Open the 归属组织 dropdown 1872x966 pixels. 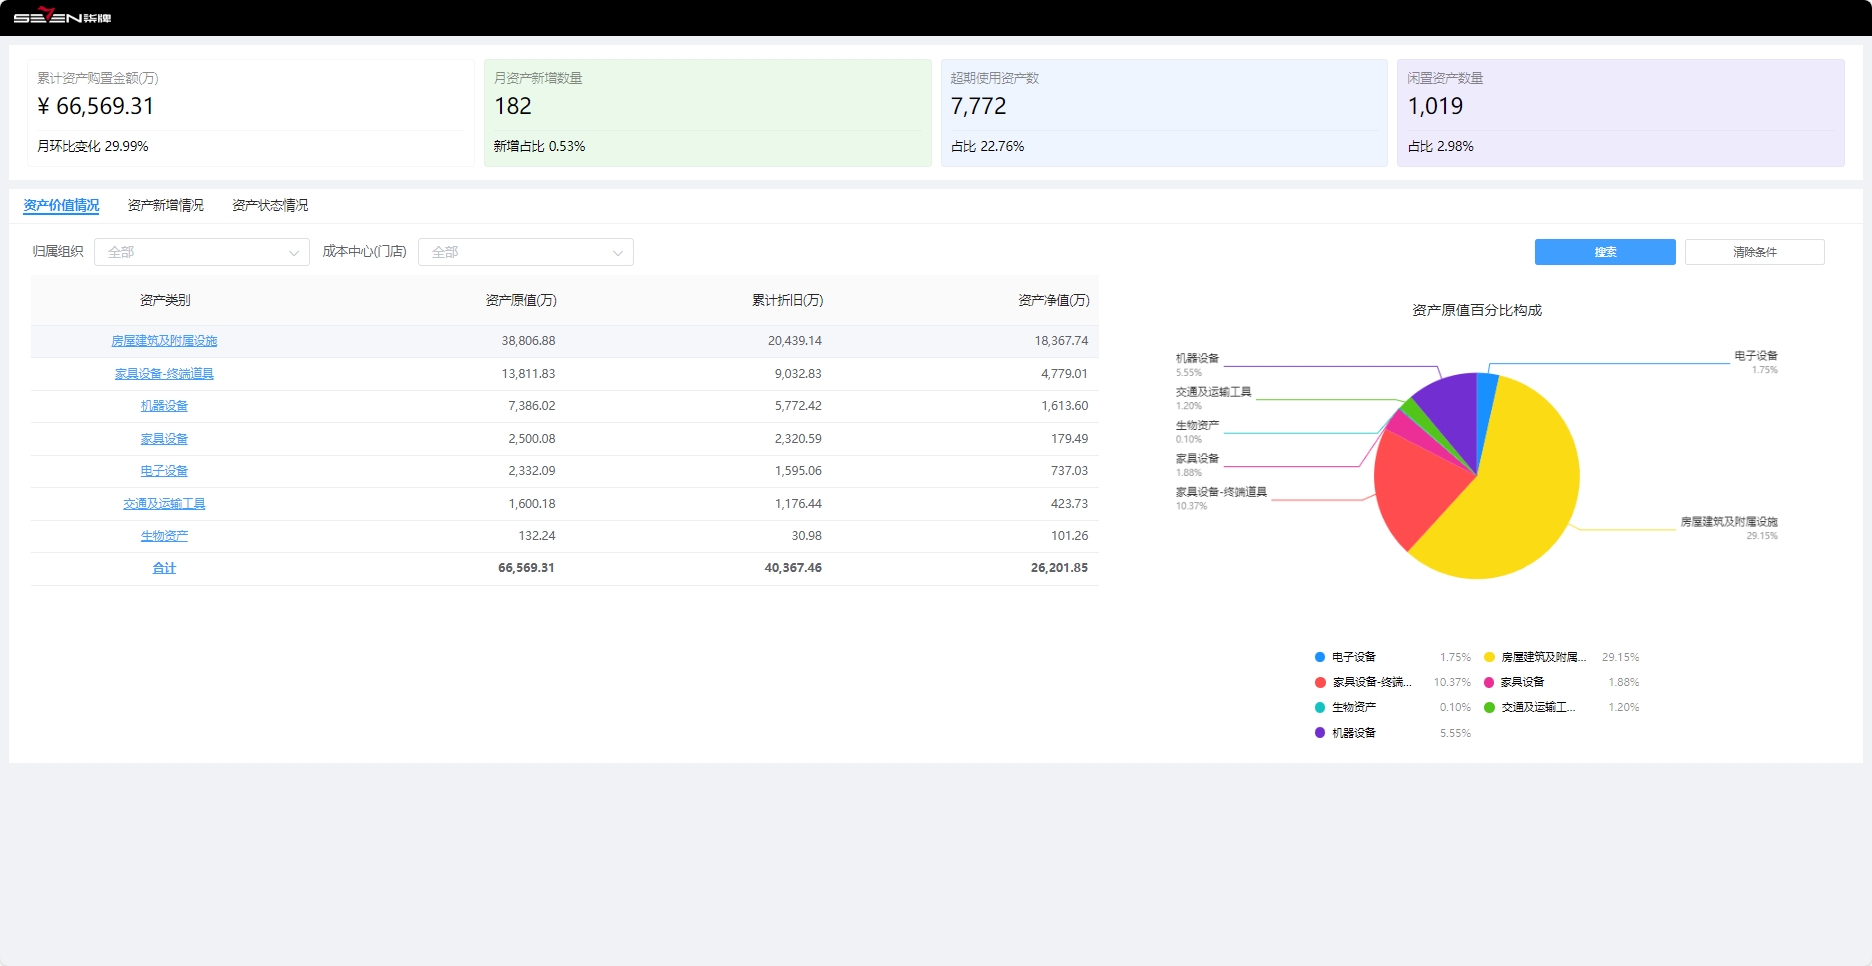(202, 252)
